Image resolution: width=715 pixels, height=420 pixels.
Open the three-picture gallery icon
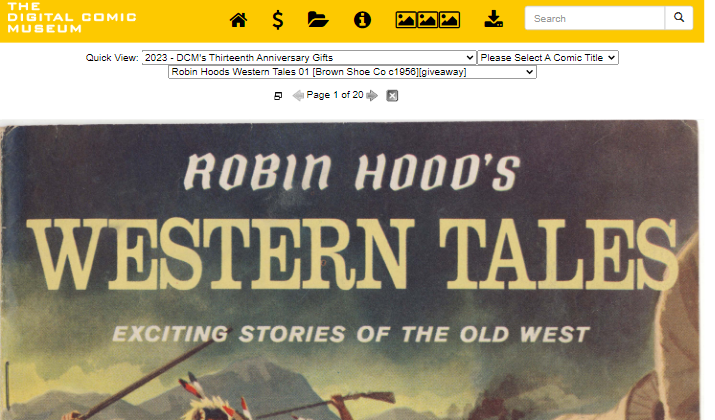(427, 20)
